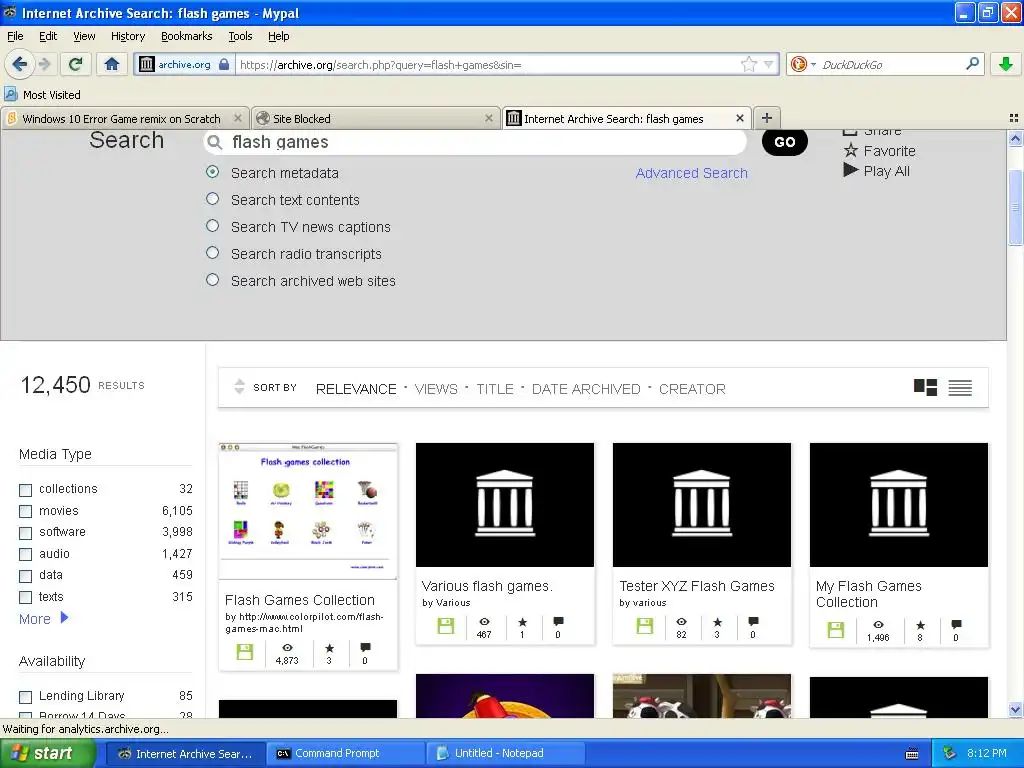
Task: Open Flash Games Collection thumbnail
Action: tap(308, 511)
